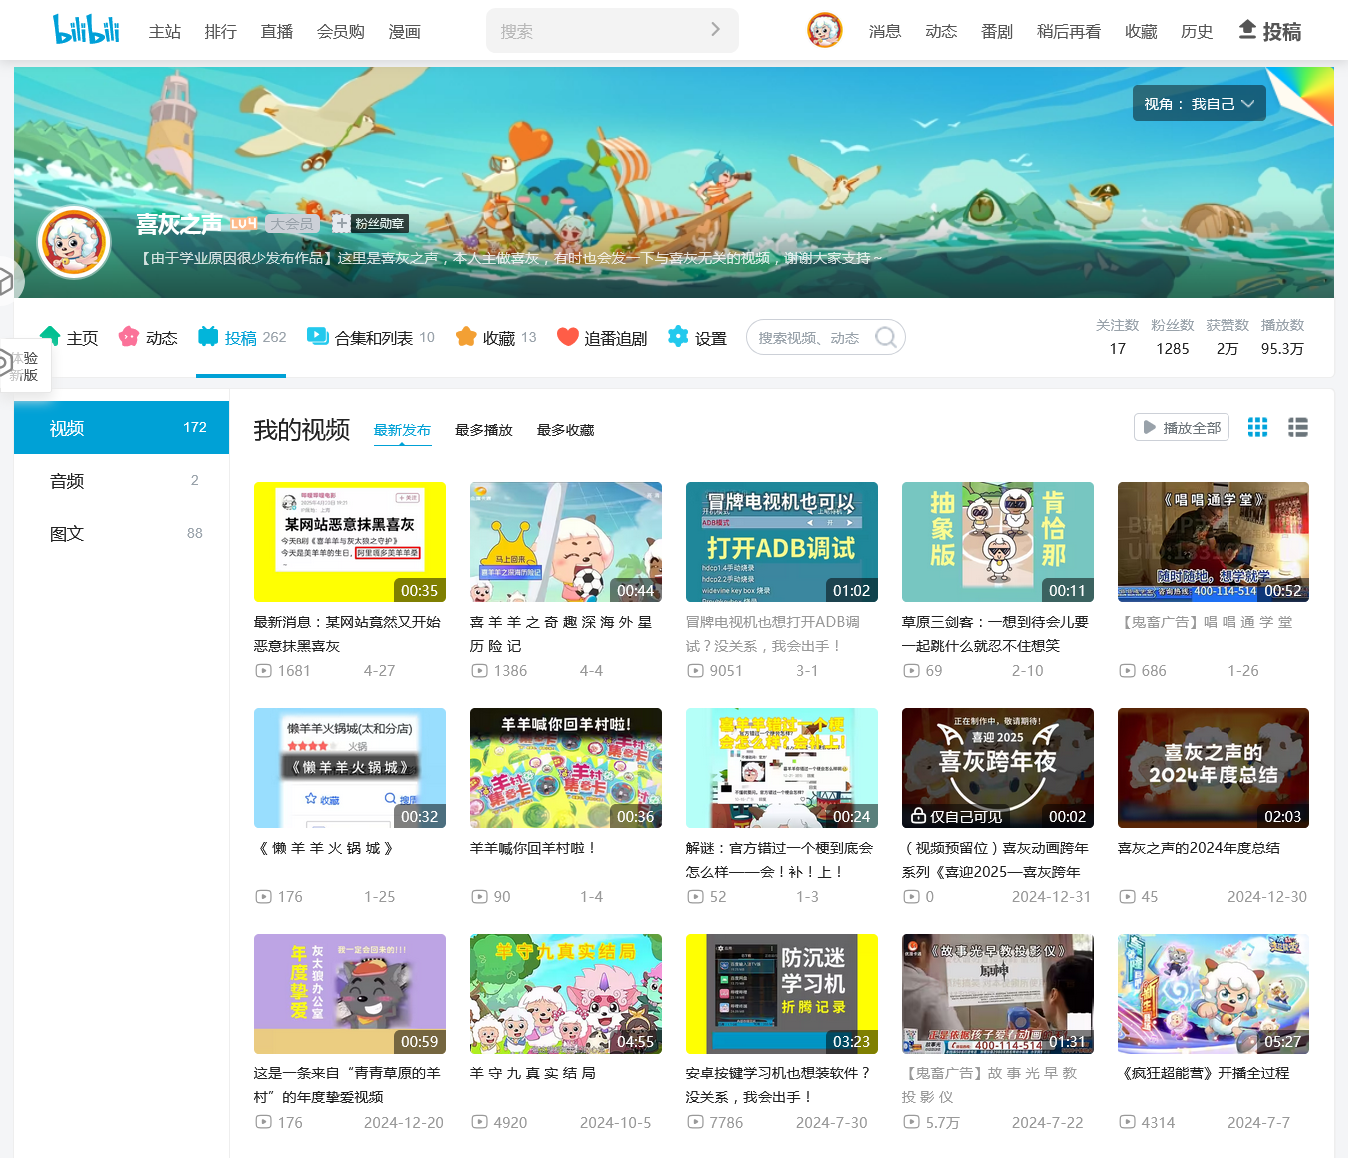This screenshot has width=1348, height=1158.
Task: Click magnifier icon in profile search box
Action: point(886,337)
